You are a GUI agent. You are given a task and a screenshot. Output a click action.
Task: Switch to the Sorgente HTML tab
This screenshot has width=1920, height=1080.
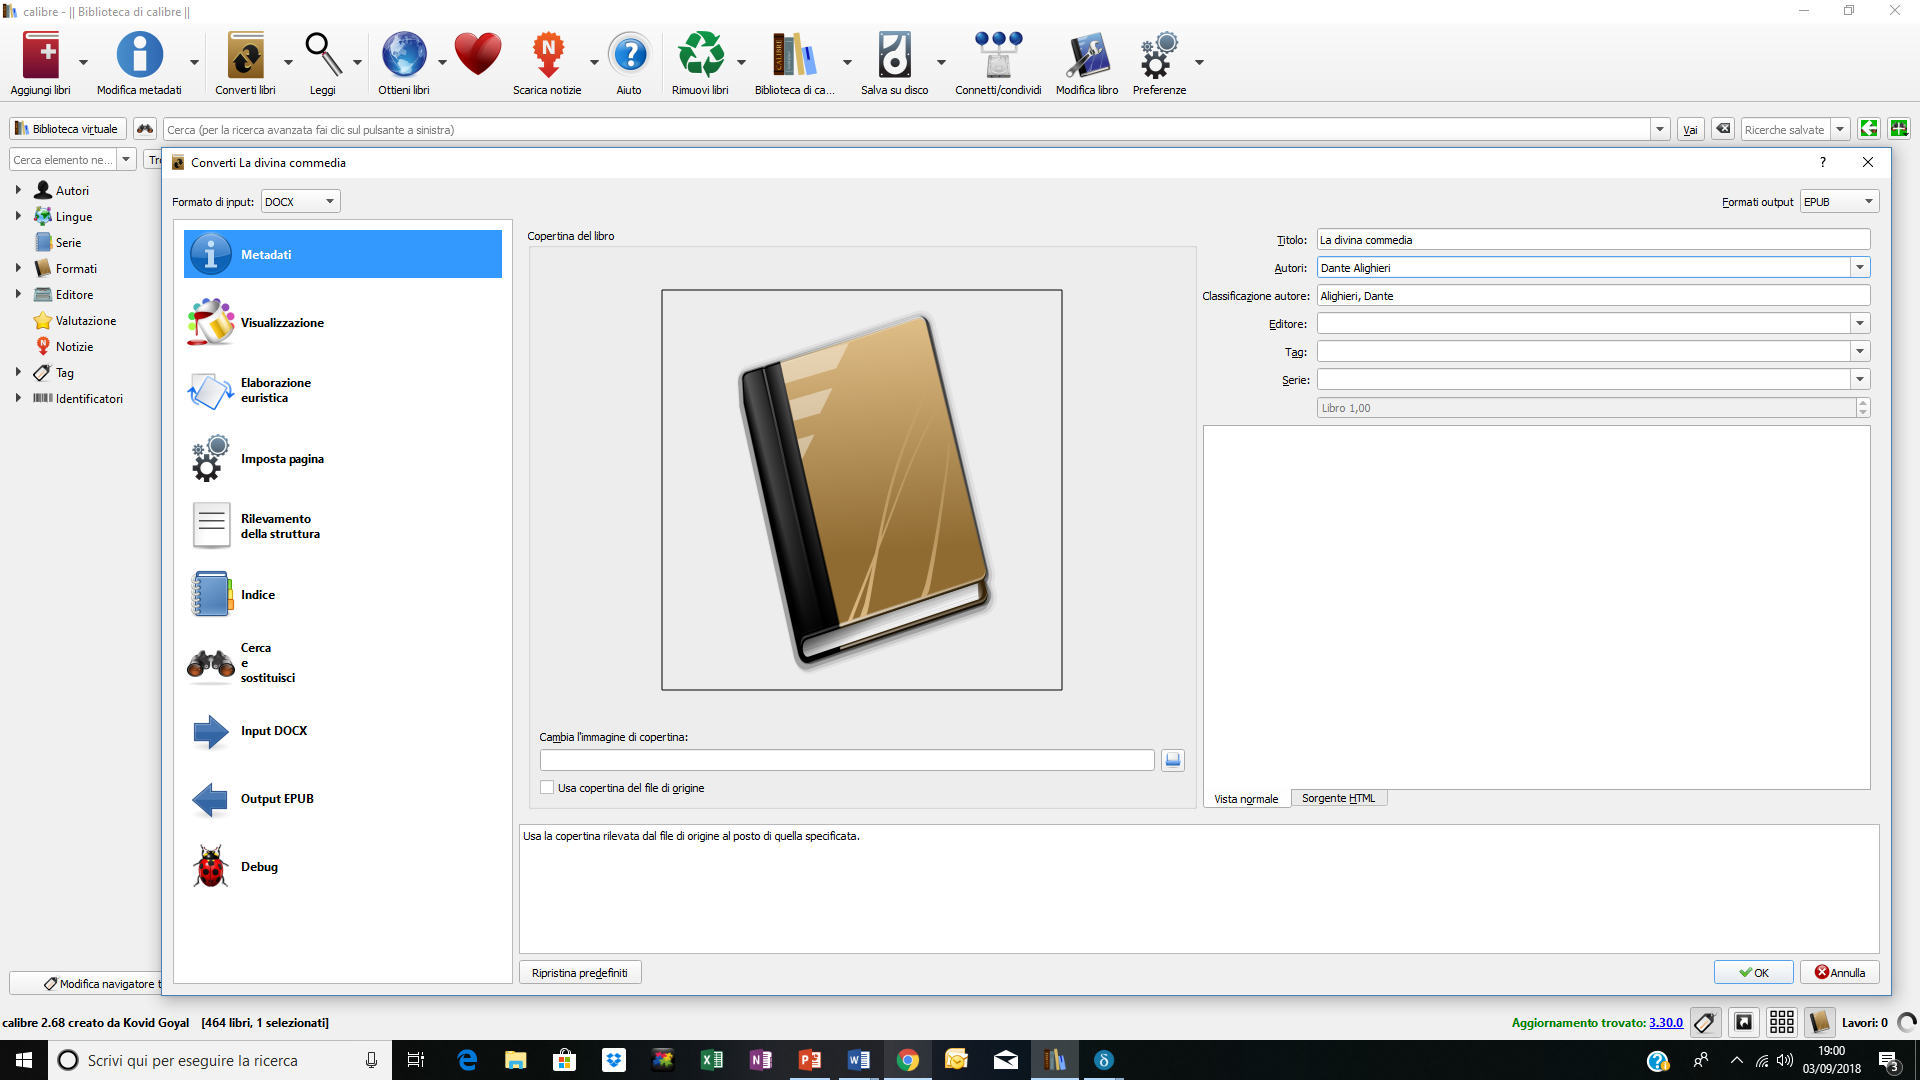(1338, 798)
